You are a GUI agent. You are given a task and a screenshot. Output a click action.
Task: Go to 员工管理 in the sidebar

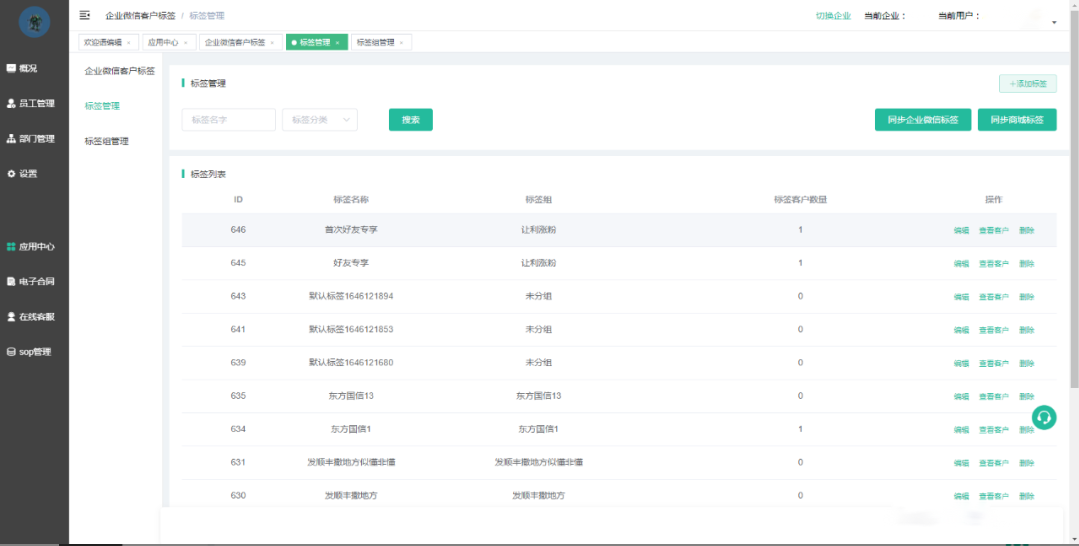[31, 103]
